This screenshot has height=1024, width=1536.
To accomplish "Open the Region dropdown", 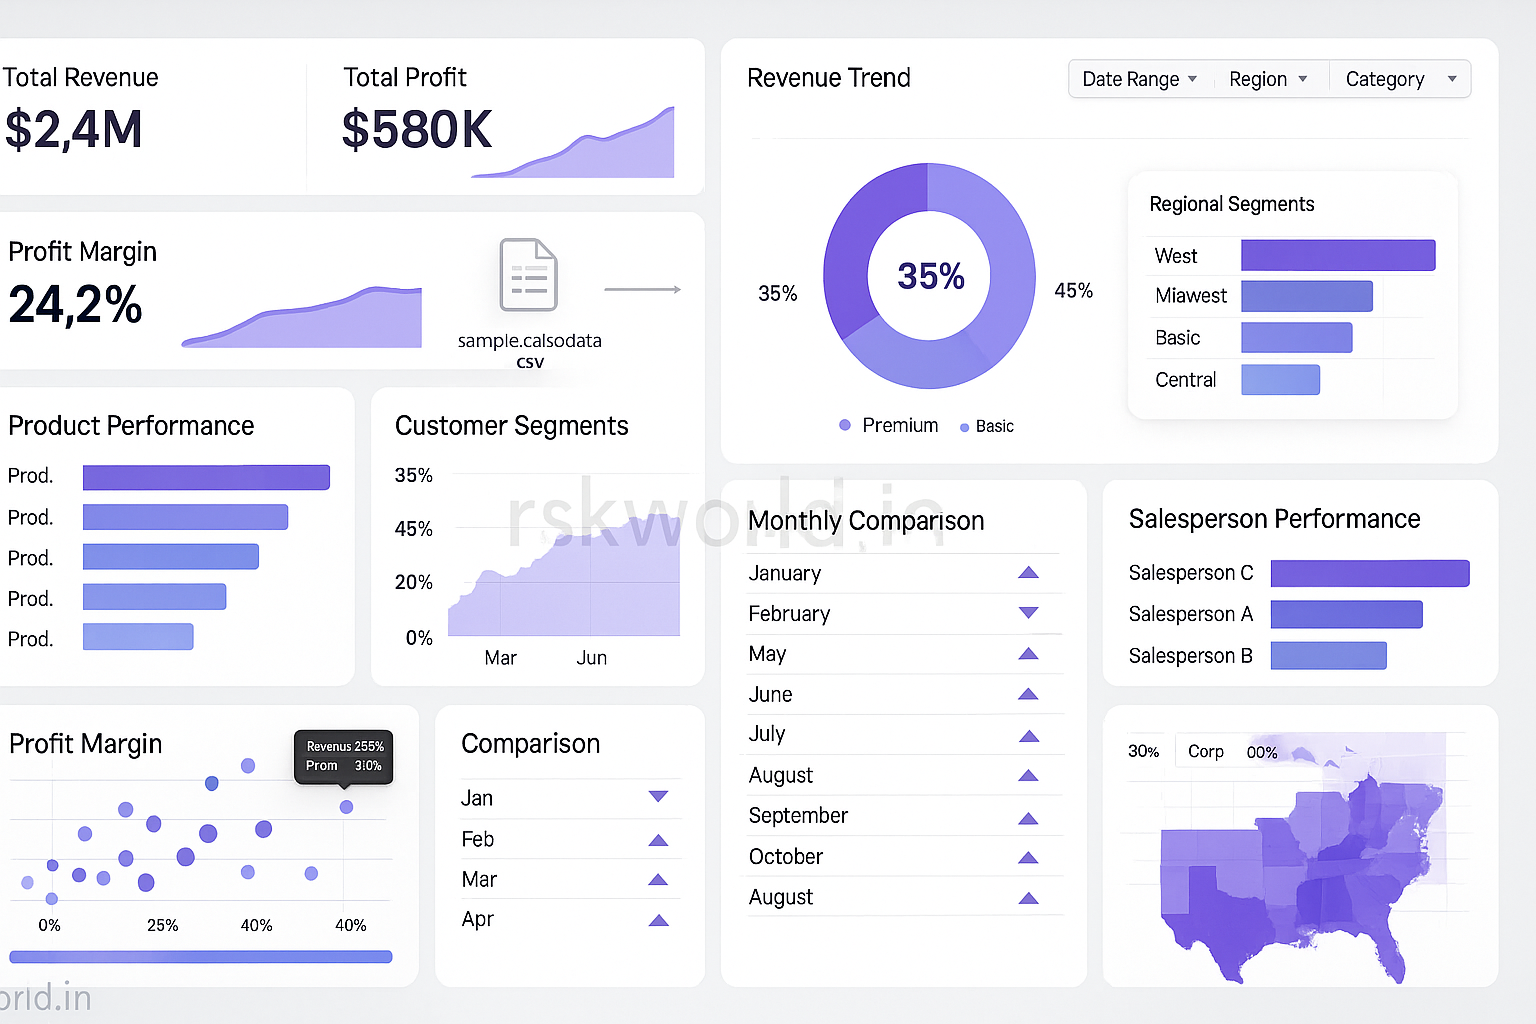I will (x=1267, y=79).
